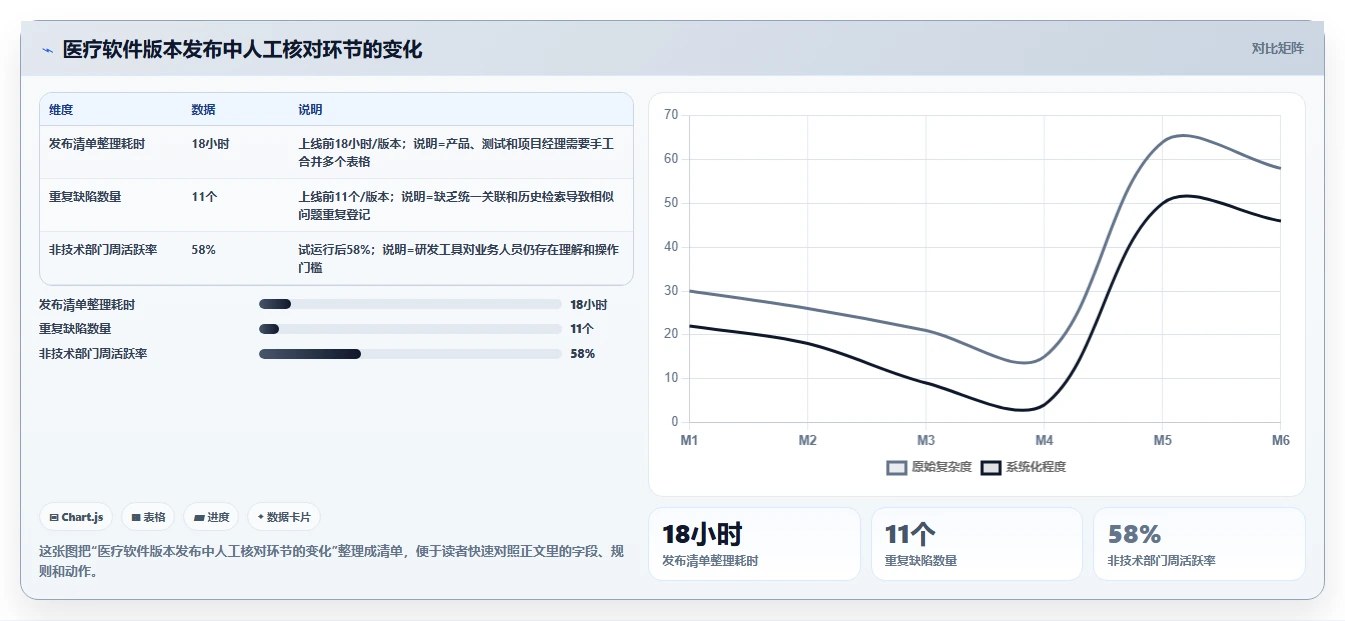Click the 原始复杂度 legend text

pos(941,467)
